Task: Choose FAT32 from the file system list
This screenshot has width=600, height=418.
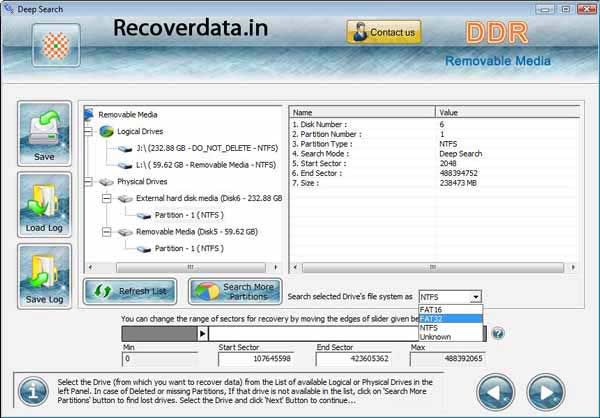Action: pyautogui.click(x=435, y=318)
